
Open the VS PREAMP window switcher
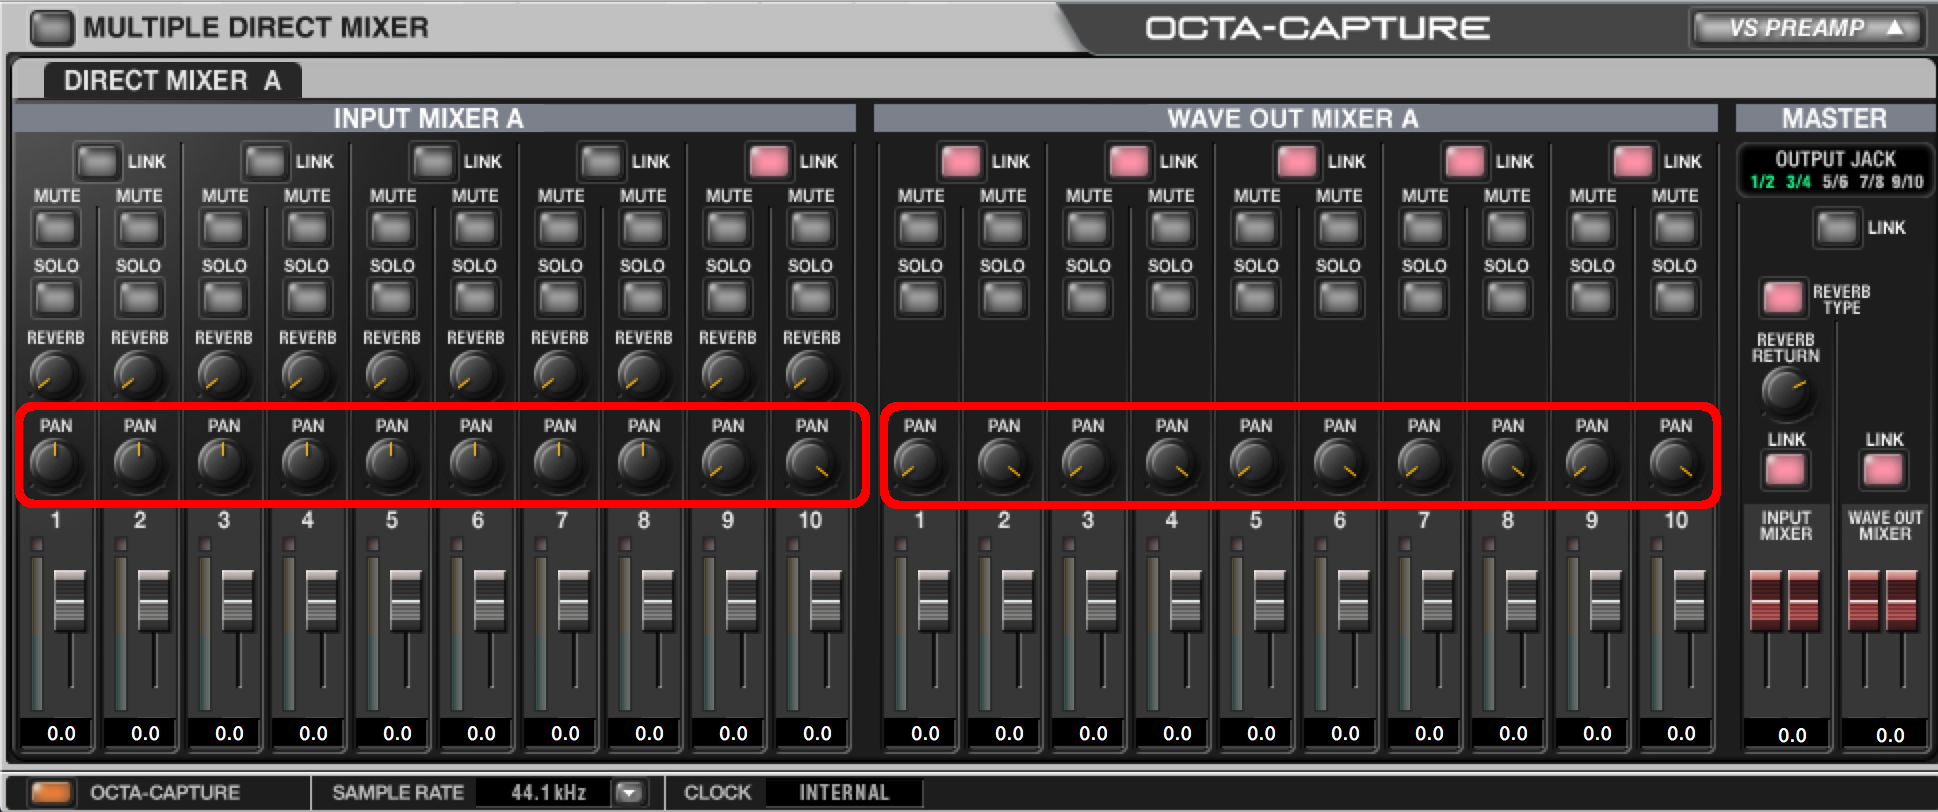(x=1807, y=28)
